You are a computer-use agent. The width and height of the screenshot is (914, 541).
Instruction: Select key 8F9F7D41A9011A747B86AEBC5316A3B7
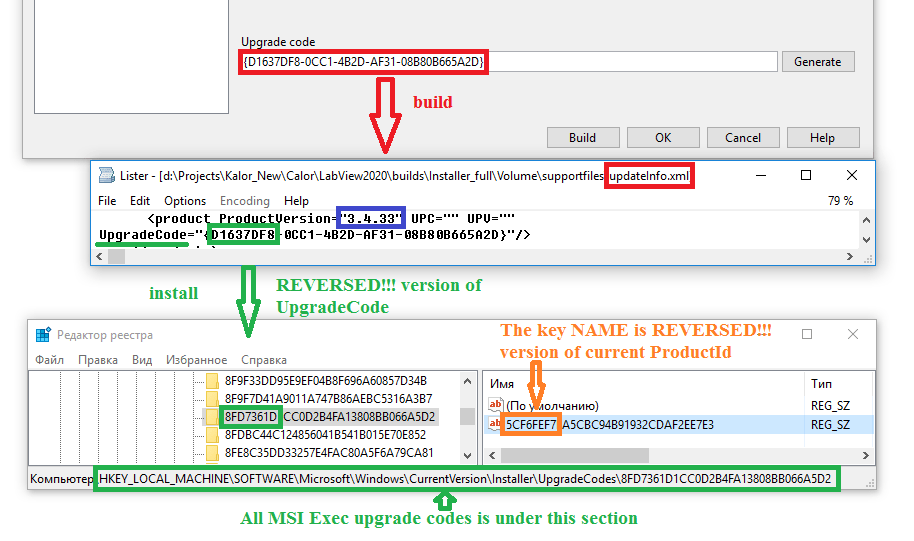329,399
